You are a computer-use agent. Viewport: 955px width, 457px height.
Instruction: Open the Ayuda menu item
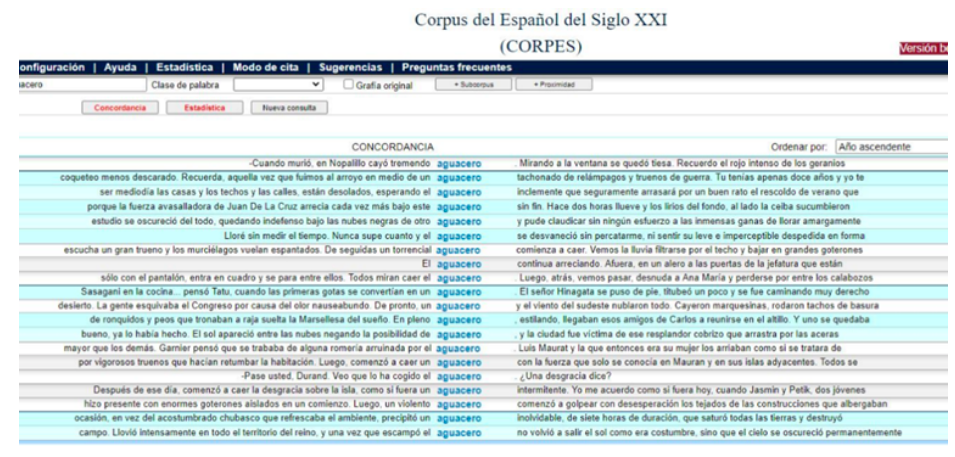120,68
